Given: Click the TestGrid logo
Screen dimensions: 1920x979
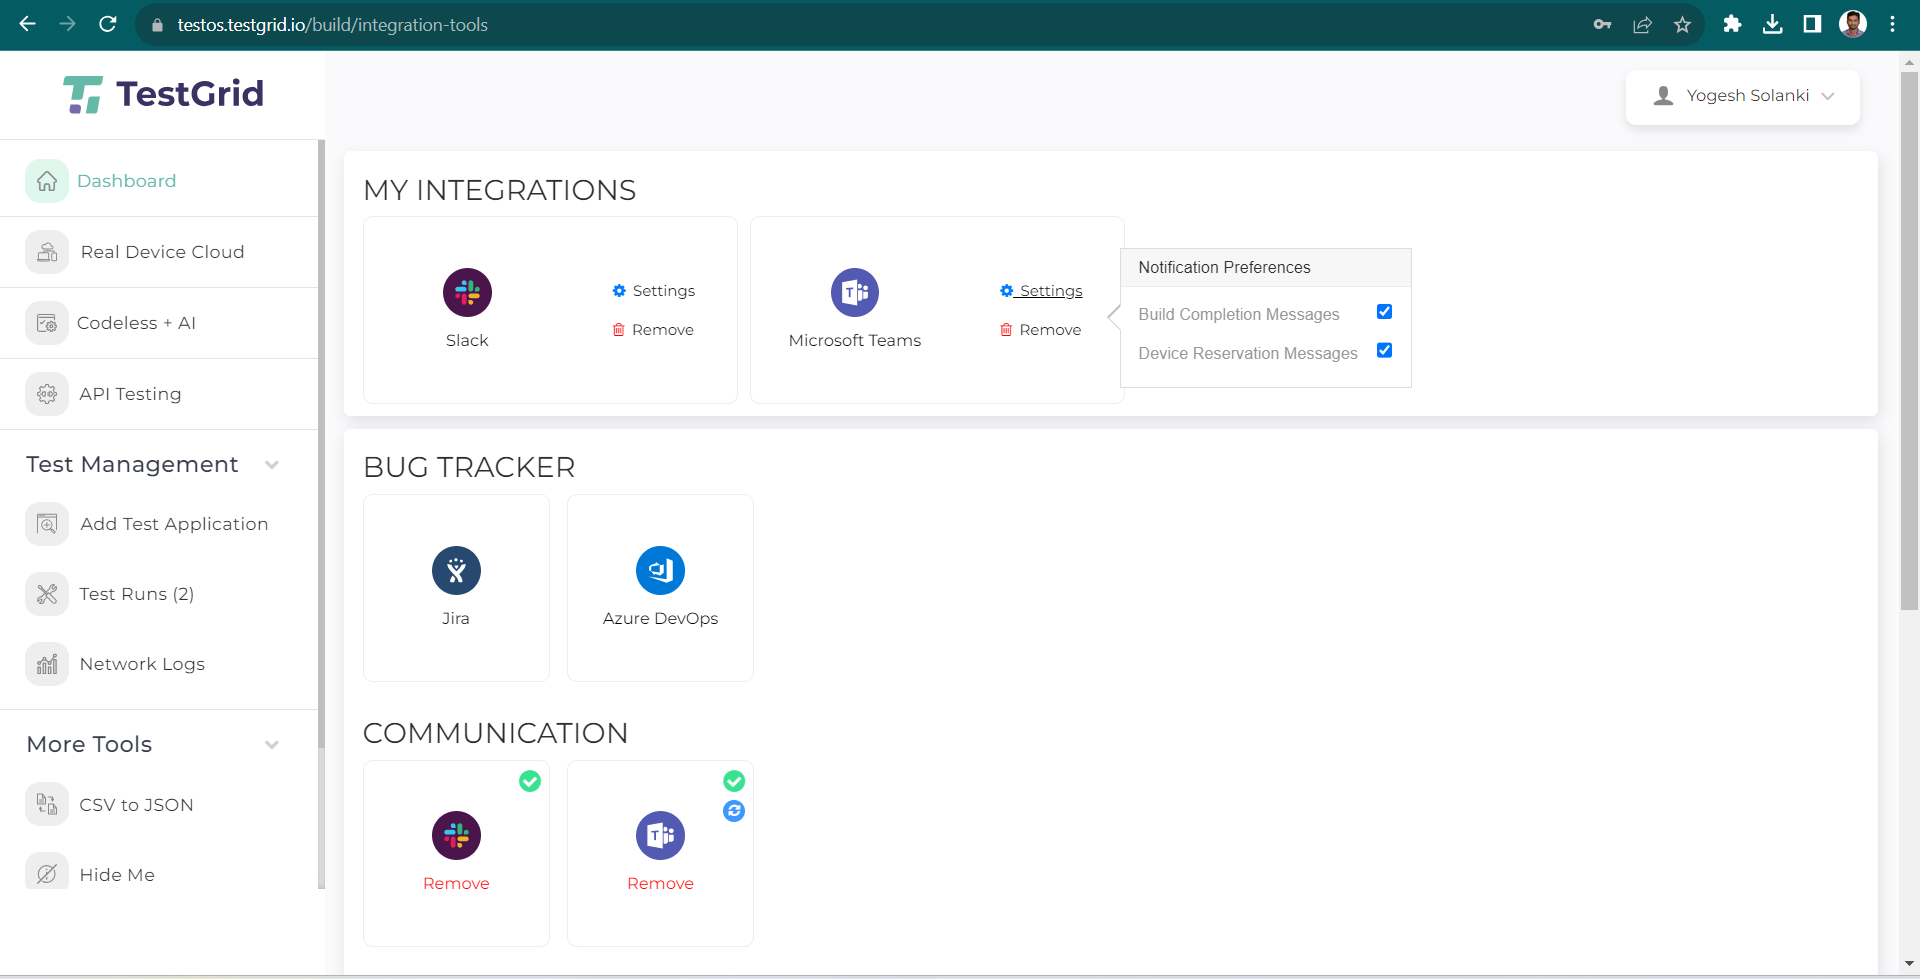Looking at the screenshot, I should pyautogui.click(x=163, y=94).
